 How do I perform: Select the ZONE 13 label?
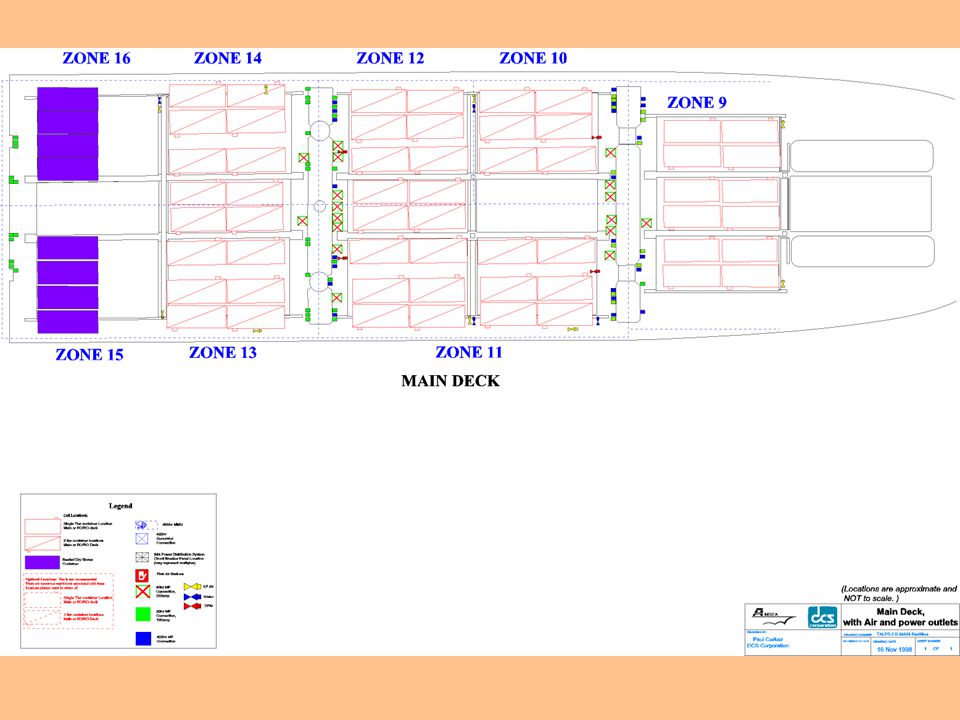223,353
